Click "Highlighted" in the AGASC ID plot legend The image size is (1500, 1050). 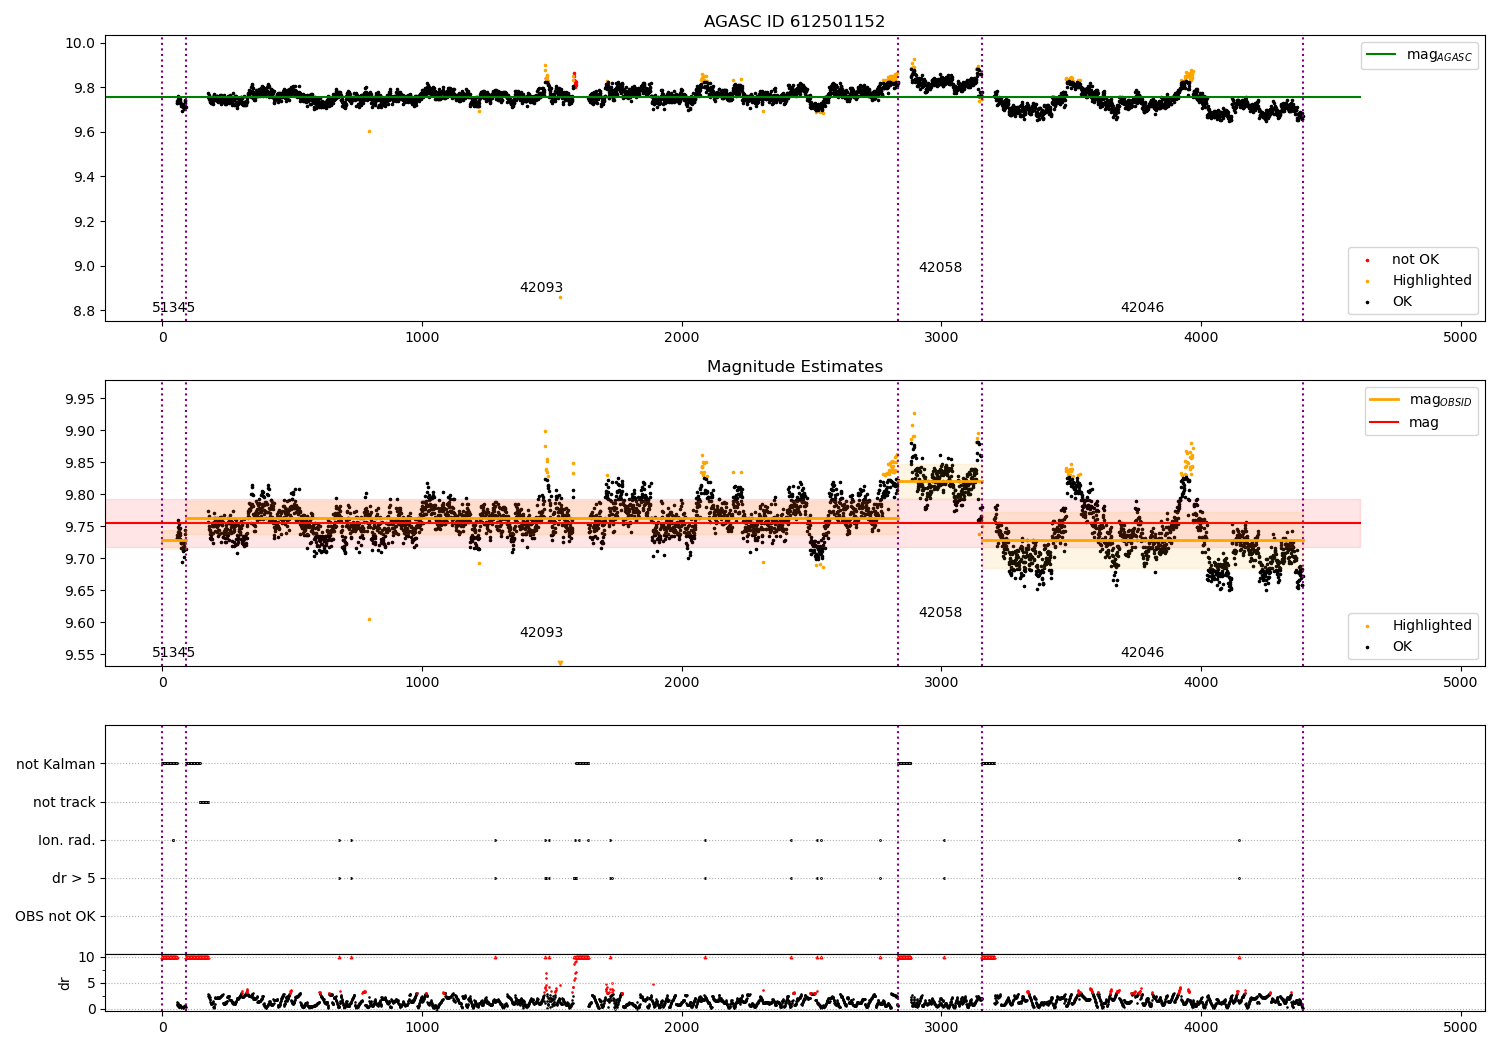click(1432, 281)
